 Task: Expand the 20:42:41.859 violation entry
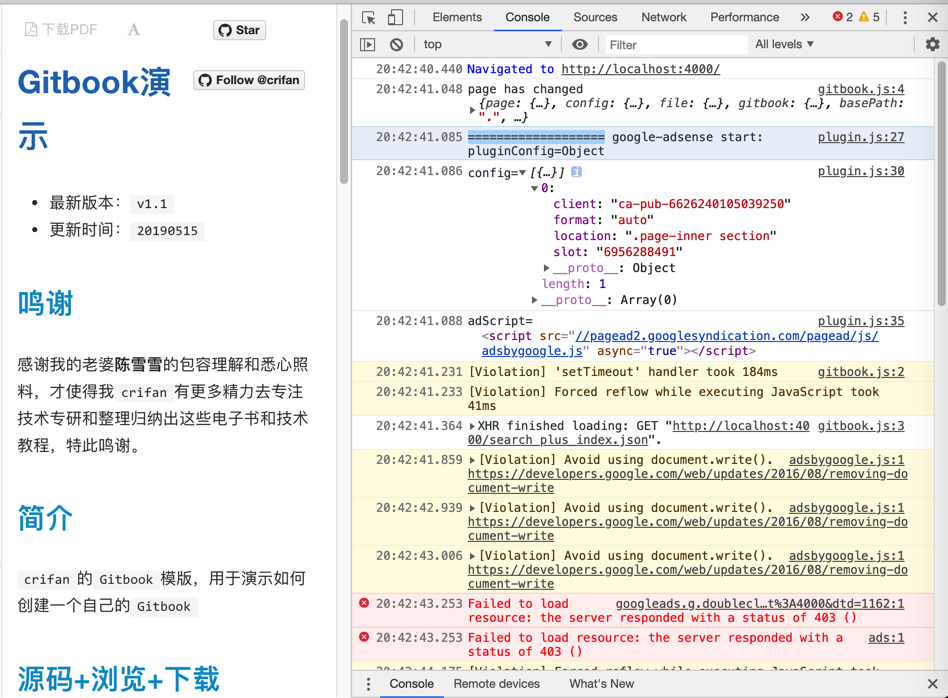point(472,460)
